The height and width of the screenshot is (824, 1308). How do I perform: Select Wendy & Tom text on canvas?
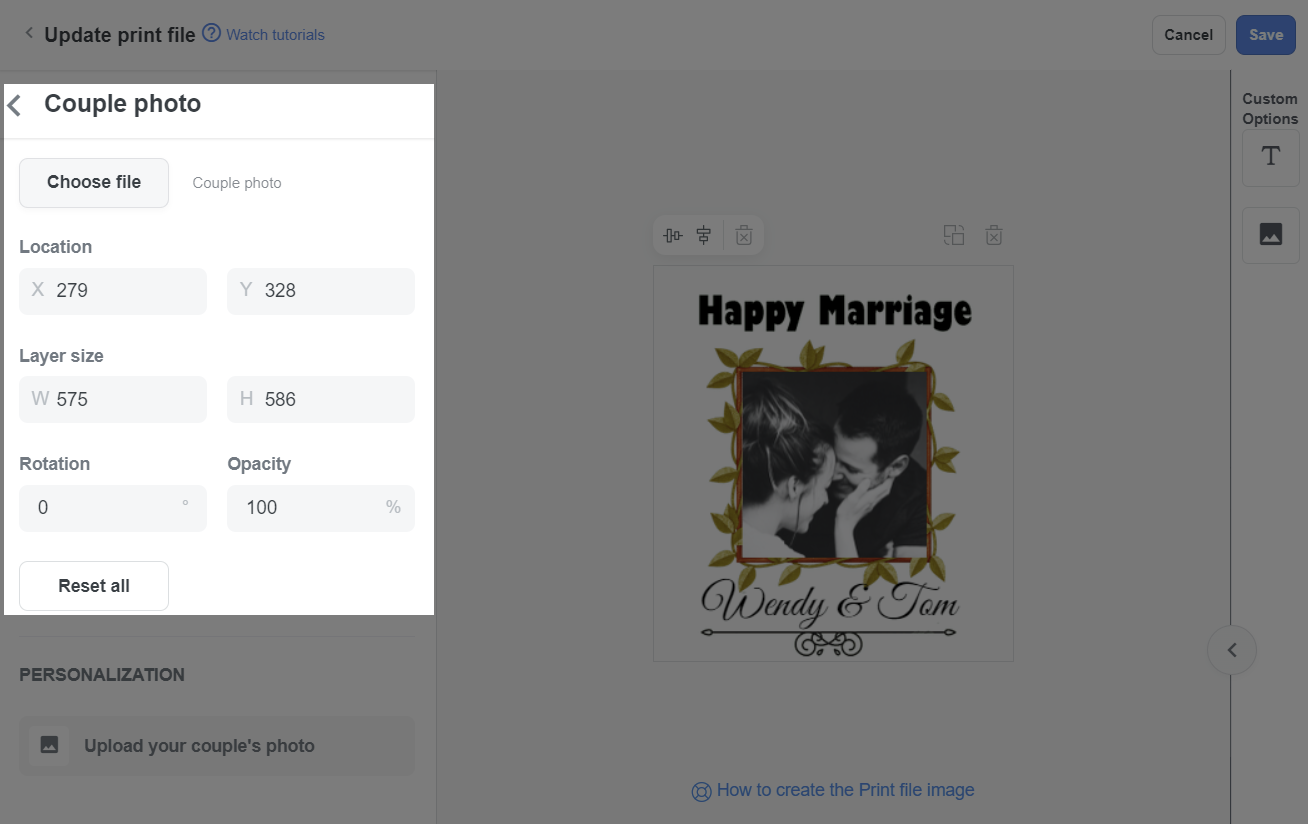[830, 602]
